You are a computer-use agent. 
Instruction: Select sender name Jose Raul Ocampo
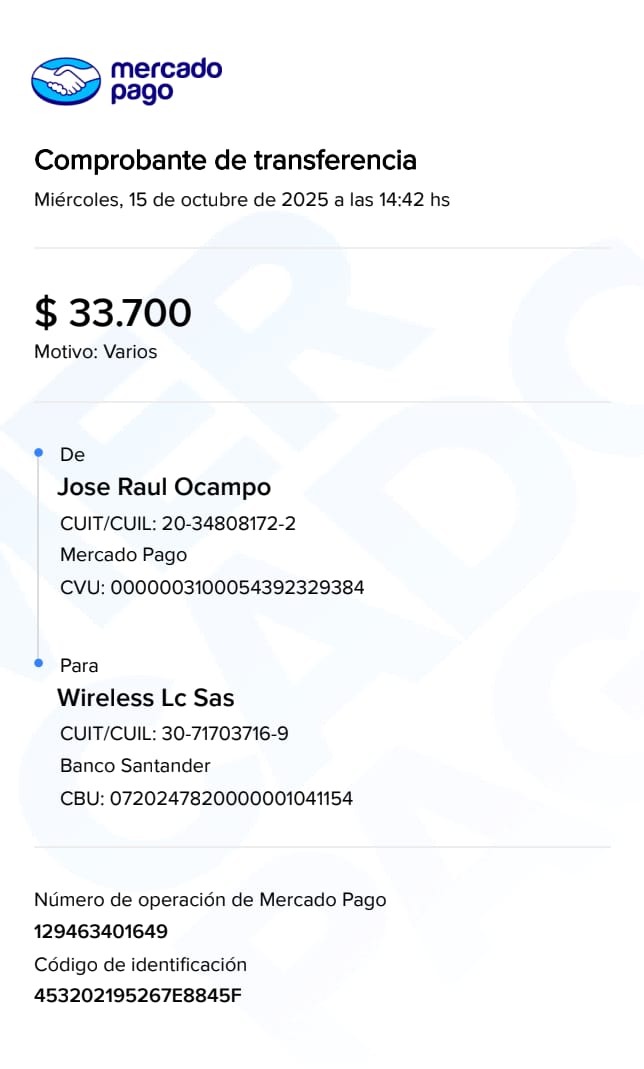[164, 487]
